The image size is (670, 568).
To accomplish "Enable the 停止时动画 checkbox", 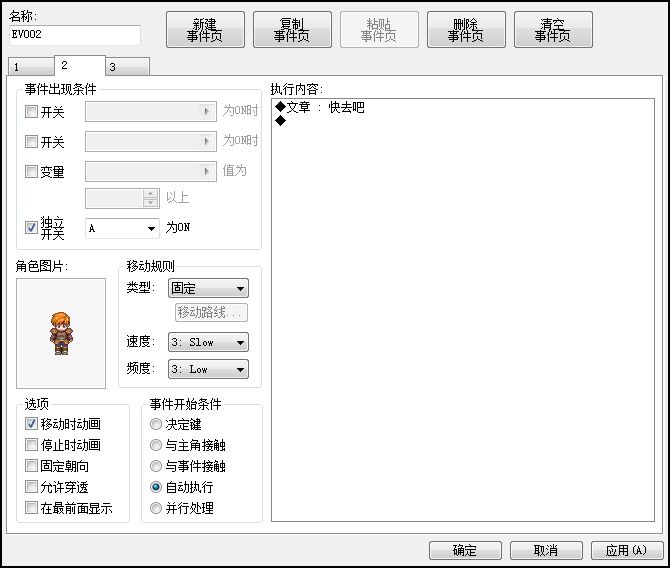I will pos(31,444).
